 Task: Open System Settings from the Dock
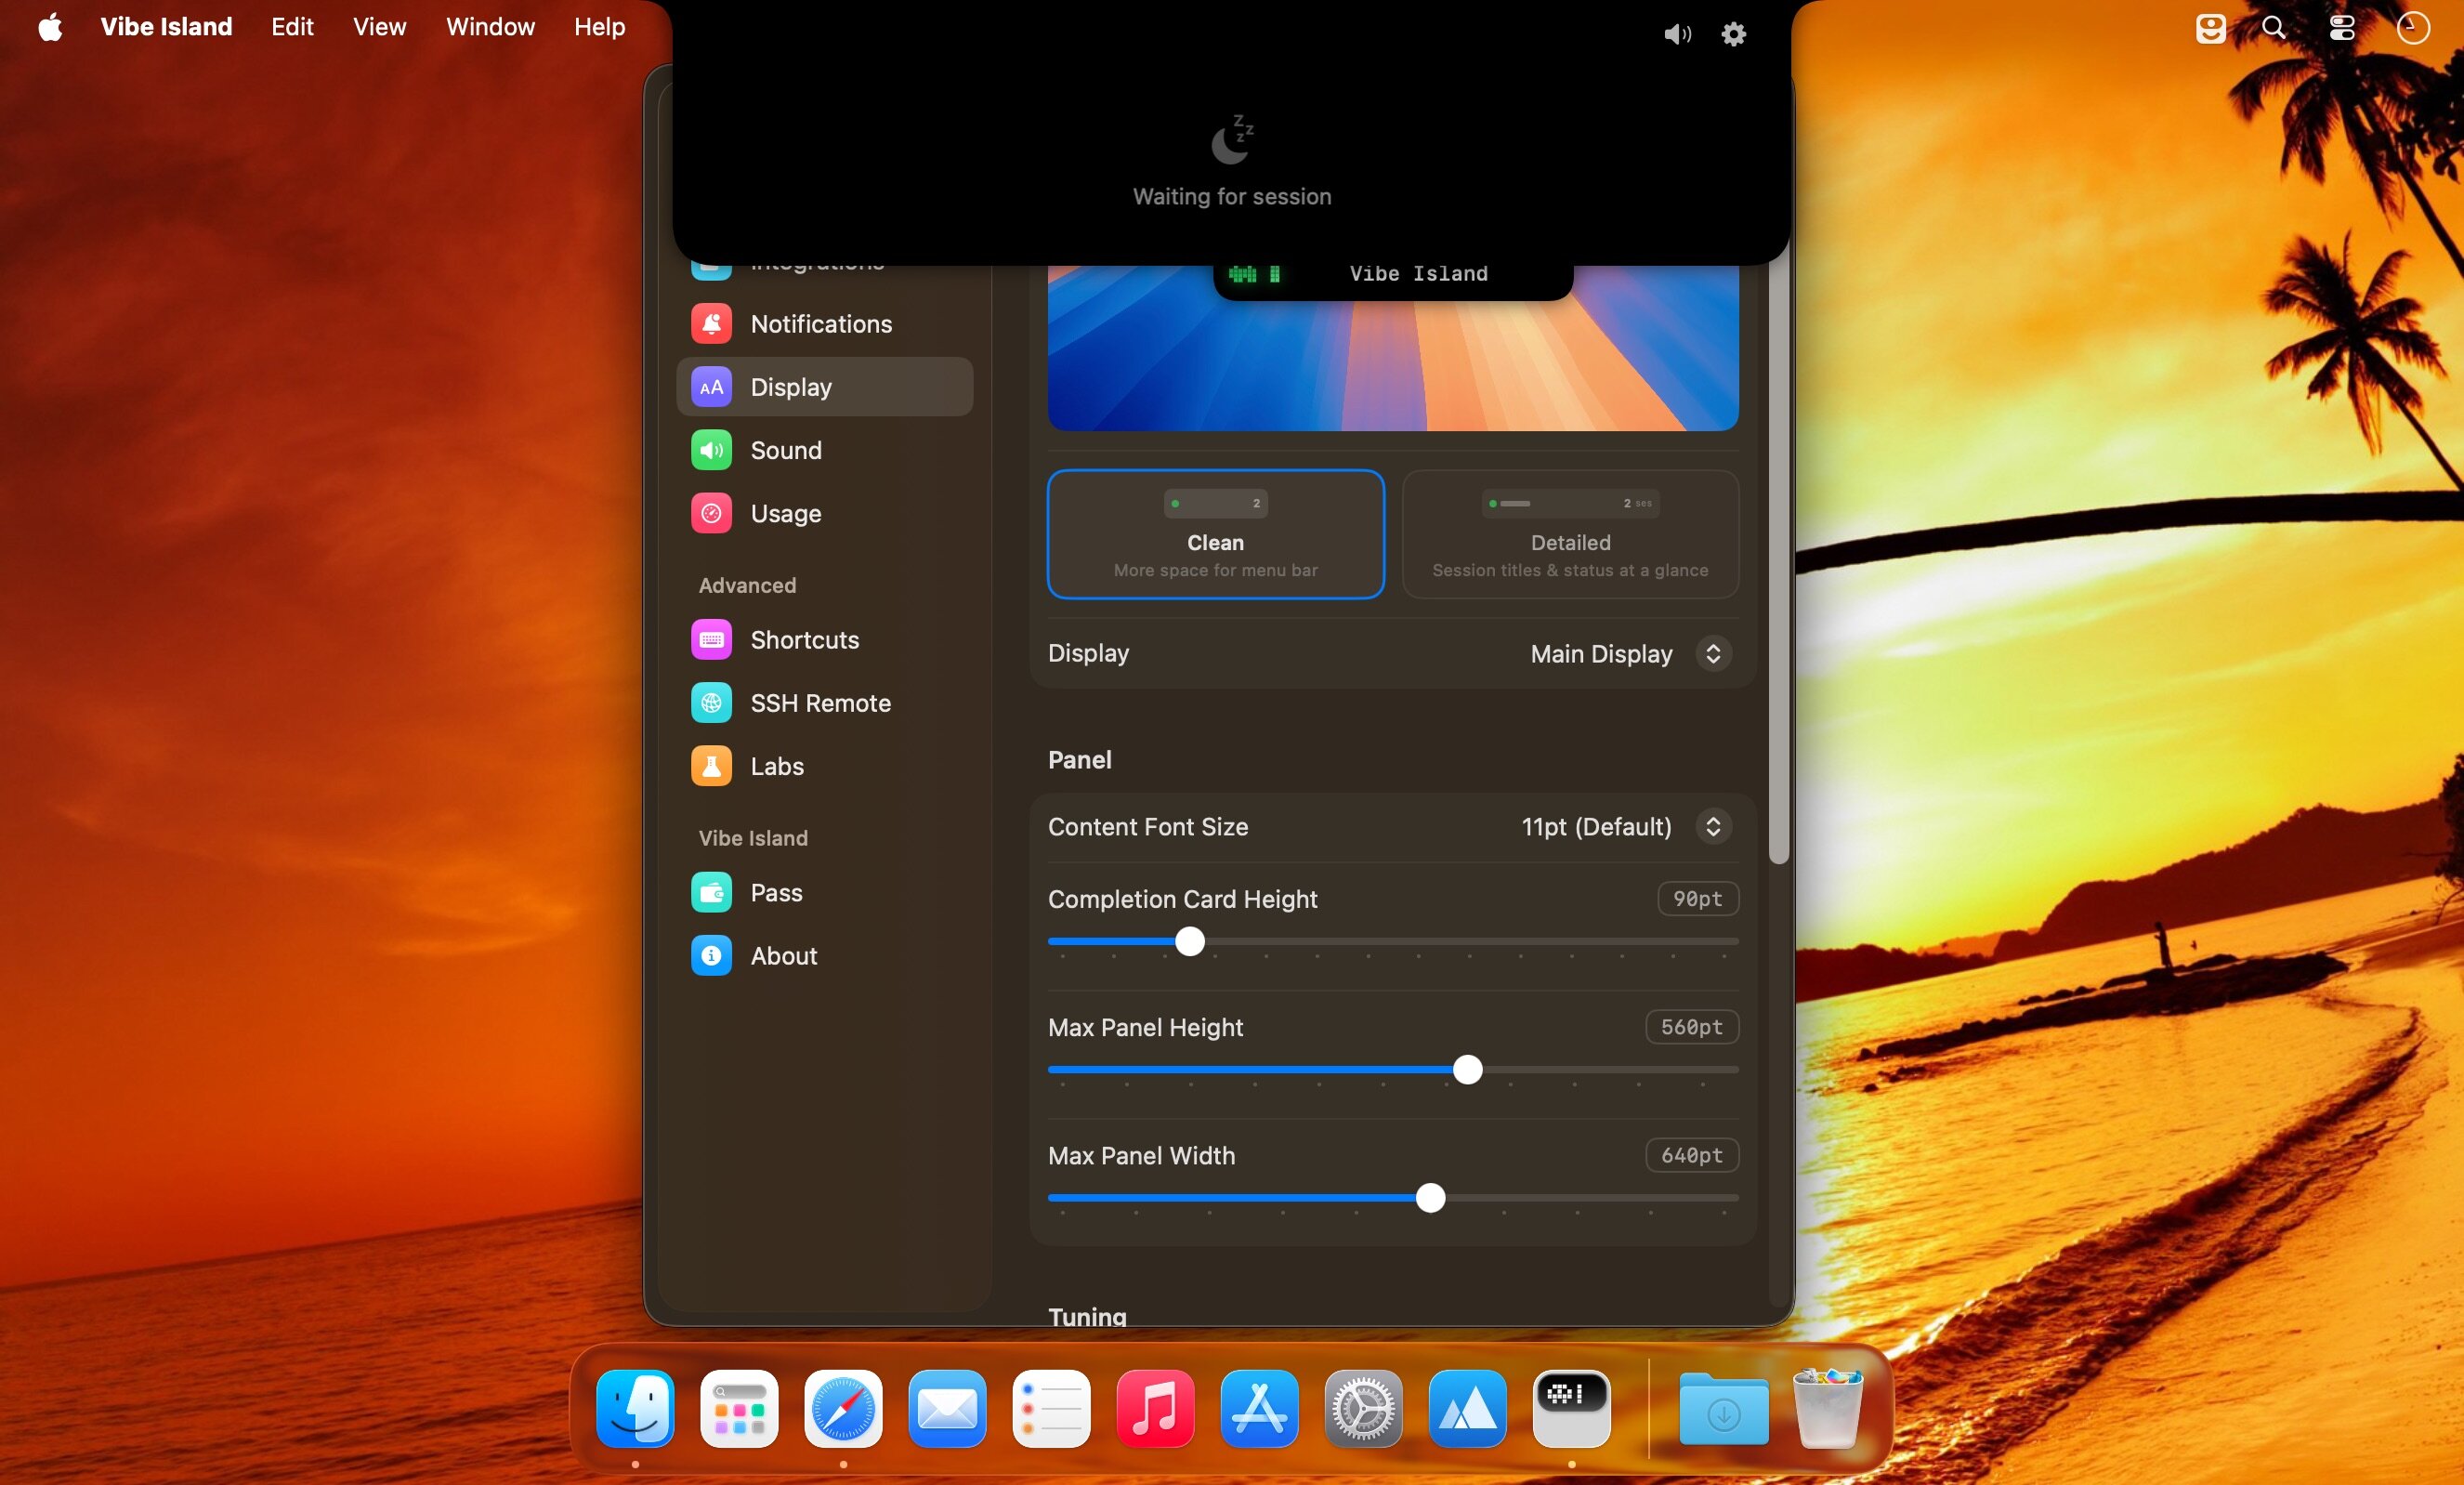(x=1363, y=1408)
